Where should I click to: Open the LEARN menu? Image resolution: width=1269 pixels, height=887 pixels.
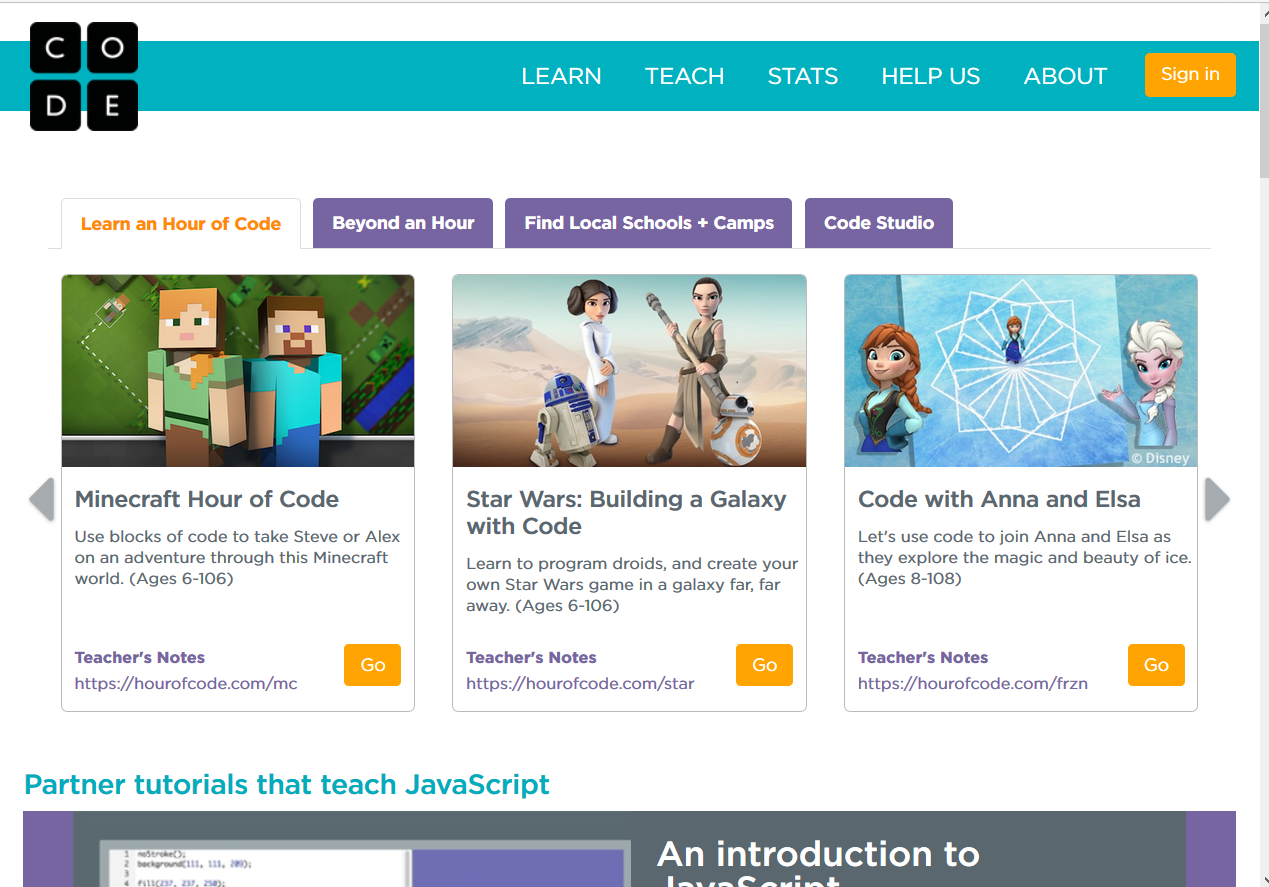(x=561, y=75)
